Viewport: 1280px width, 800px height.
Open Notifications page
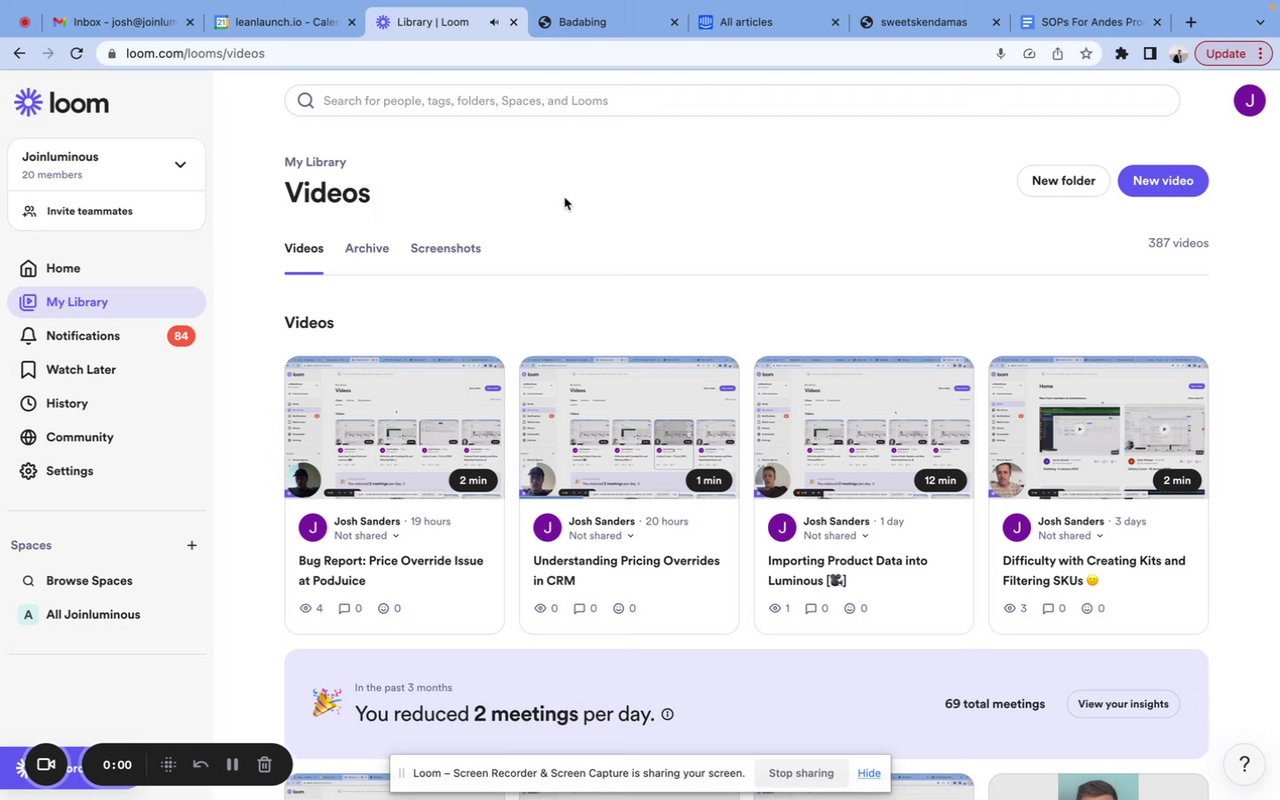pos(83,336)
